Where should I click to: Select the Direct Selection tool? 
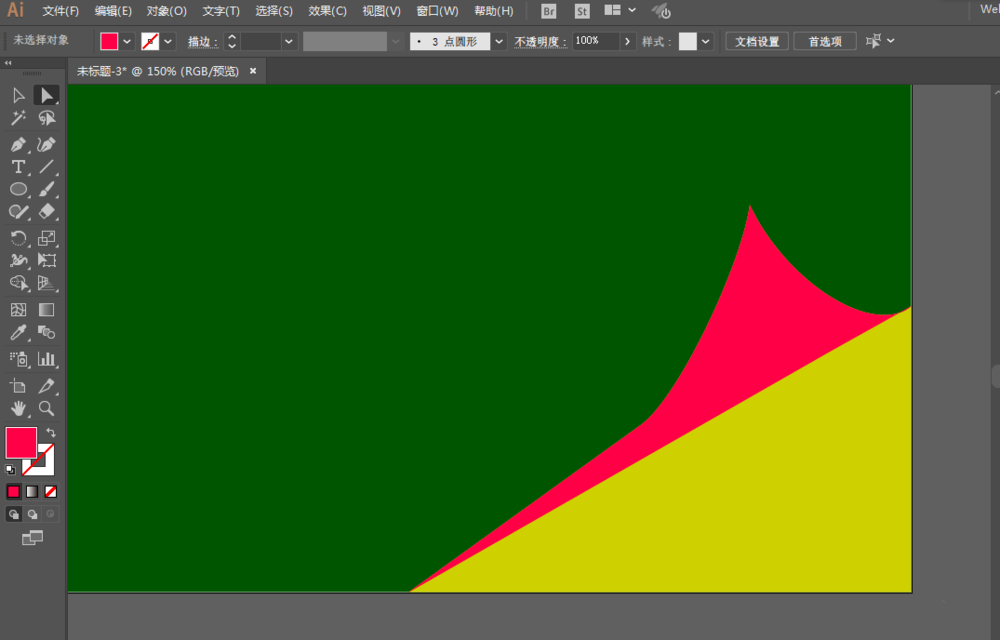(47, 96)
